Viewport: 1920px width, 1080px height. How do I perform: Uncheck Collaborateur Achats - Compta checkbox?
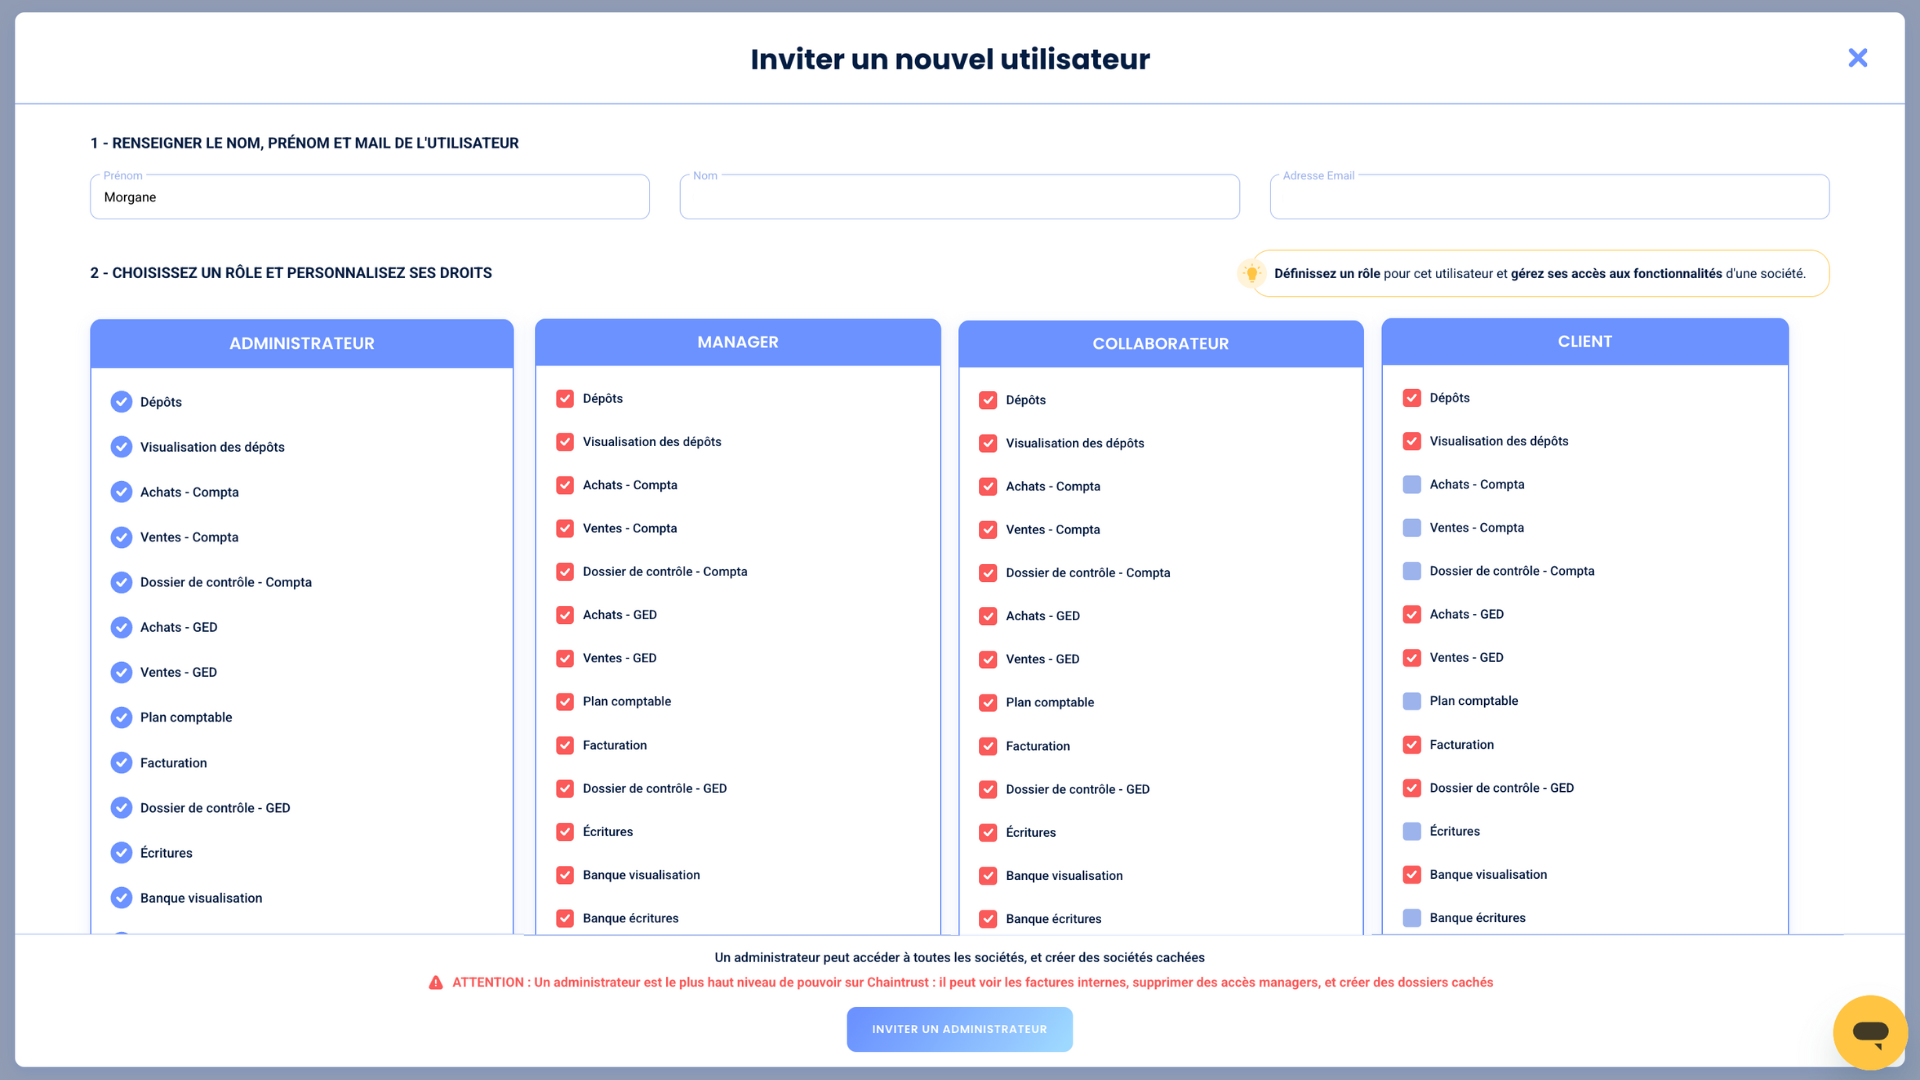click(988, 486)
